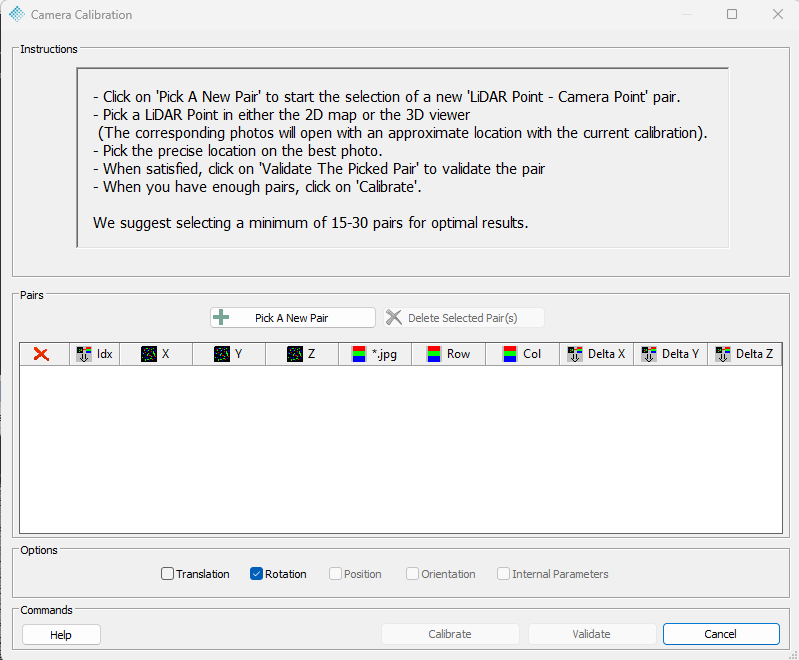Click the Delta X header label

[x=606, y=354]
